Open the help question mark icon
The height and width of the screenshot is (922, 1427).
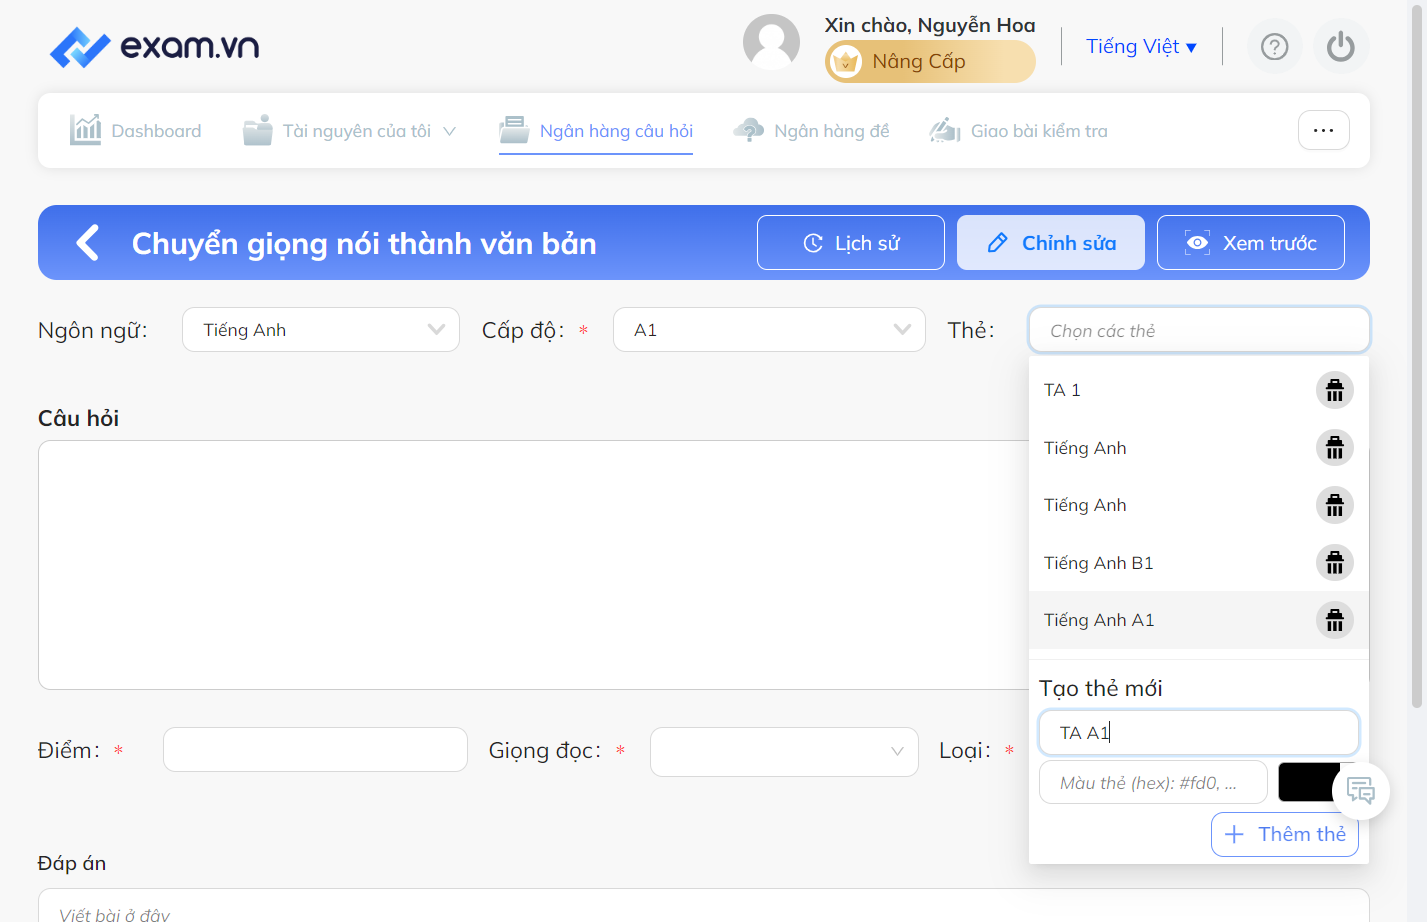[1274, 46]
